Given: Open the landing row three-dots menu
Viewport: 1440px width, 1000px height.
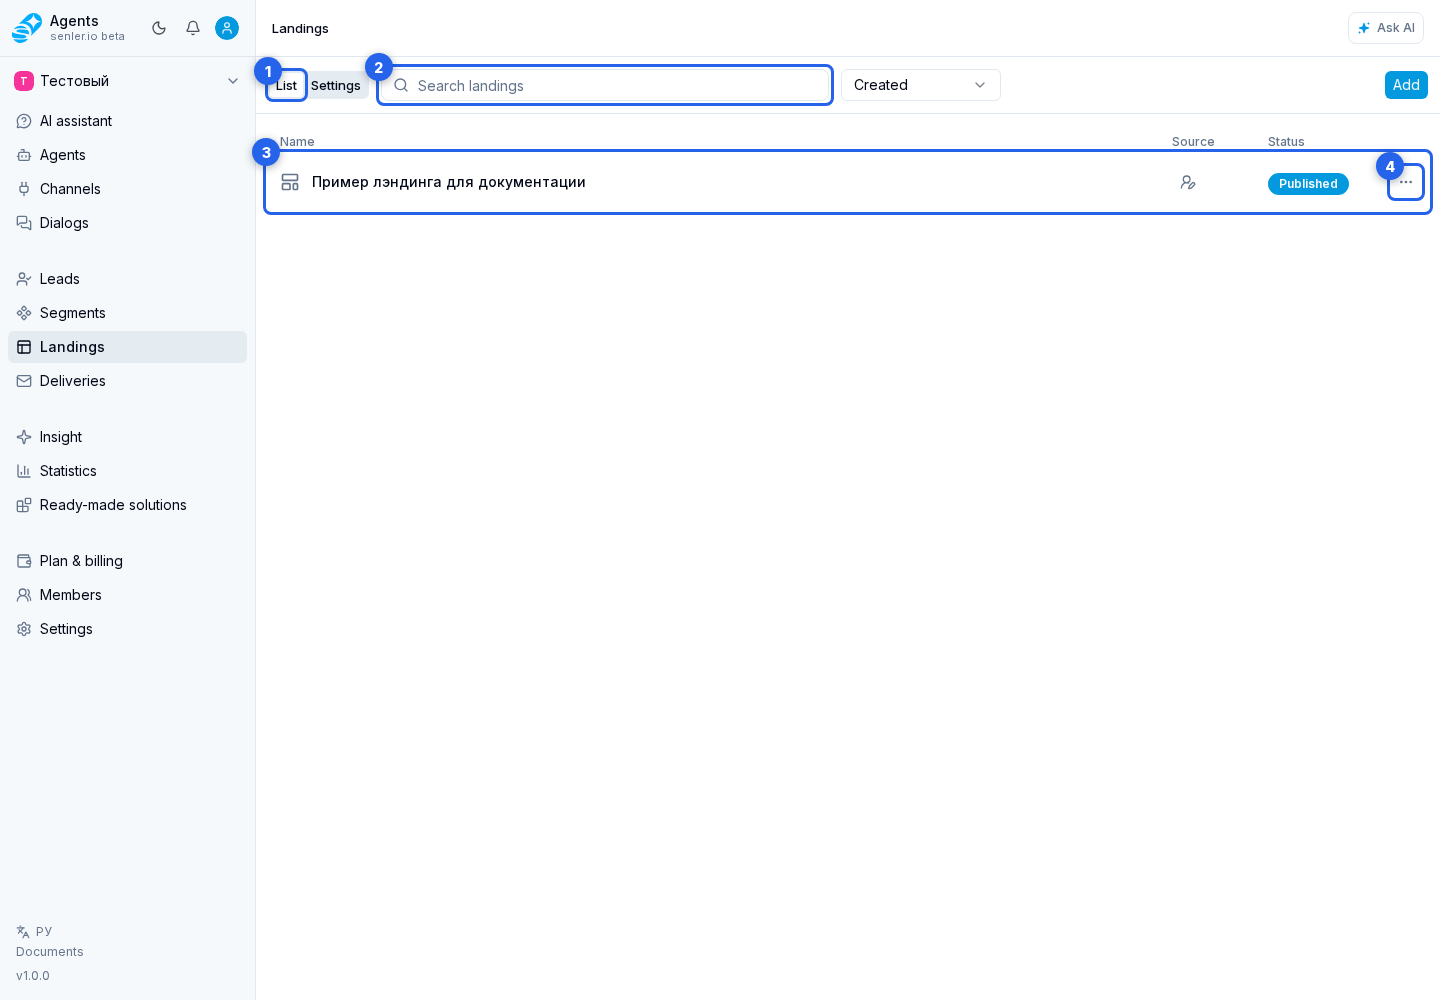Looking at the screenshot, I should pyautogui.click(x=1406, y=182).
